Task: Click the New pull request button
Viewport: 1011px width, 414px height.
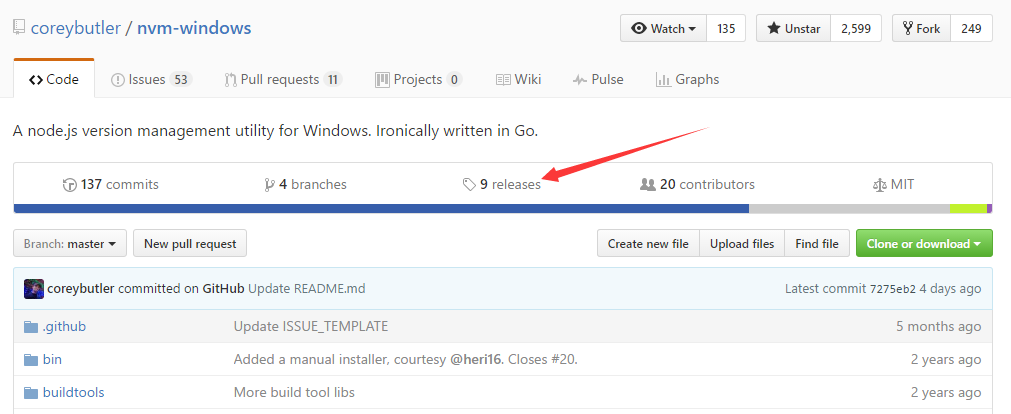Action: tap(190, 244)
